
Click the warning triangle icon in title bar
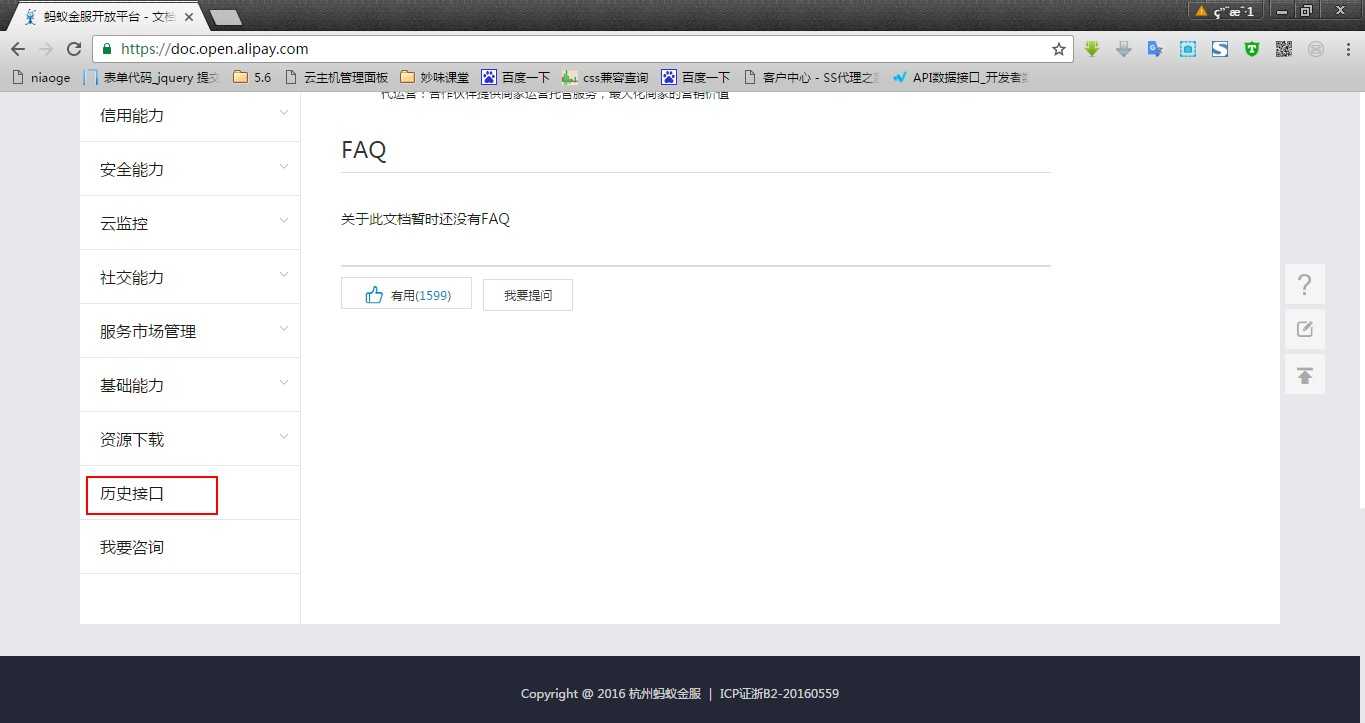(1201, 11)
